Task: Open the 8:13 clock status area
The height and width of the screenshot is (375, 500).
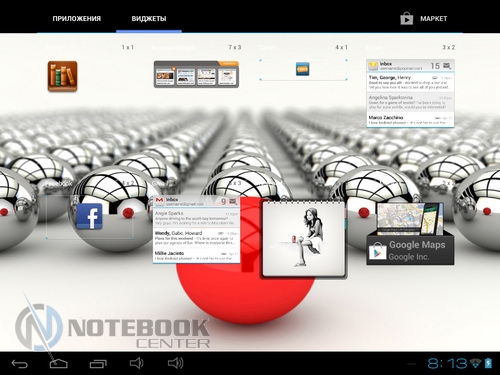Action: click(447, 363)
